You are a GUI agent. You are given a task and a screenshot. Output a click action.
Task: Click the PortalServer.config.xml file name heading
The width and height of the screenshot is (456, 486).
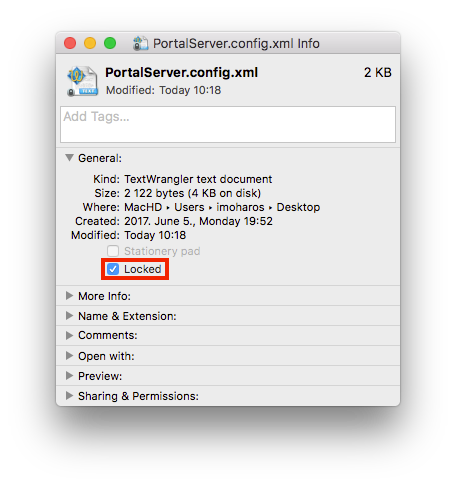click(x=182, y=72)
